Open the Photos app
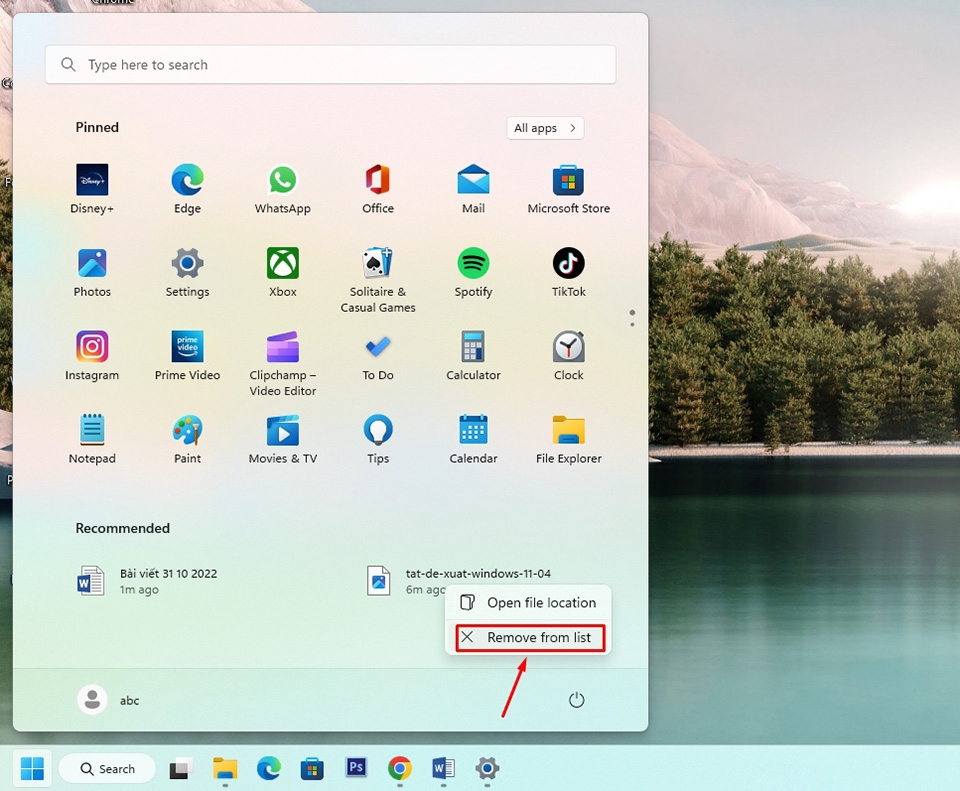Screen dimensions: 960x791 92,272
